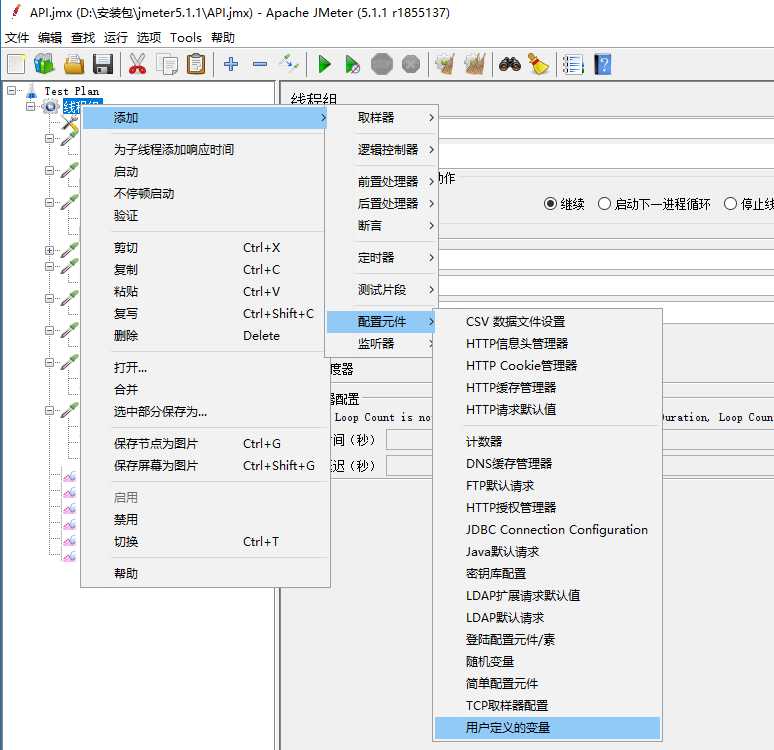Open the 选项 menu
This screenshot has width=774, height=750.
pyautogui.click(x=149, y=38)
